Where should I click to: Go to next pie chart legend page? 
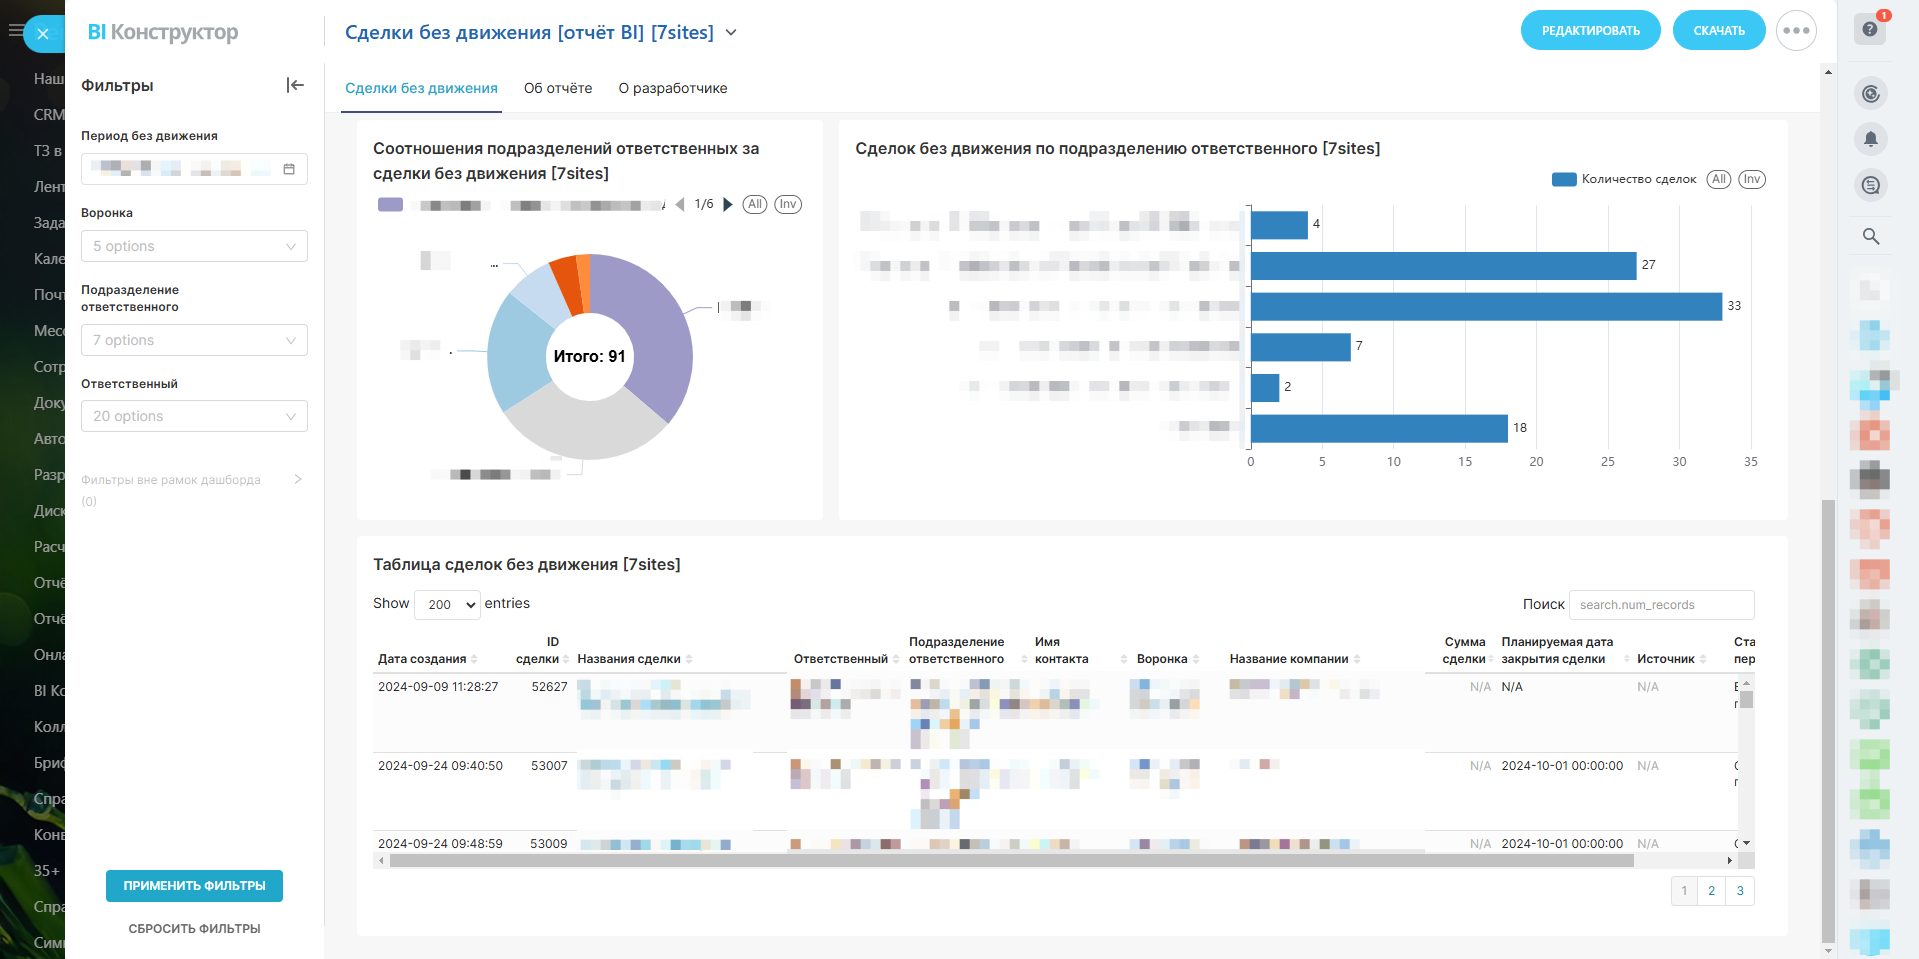coord(728,205)
